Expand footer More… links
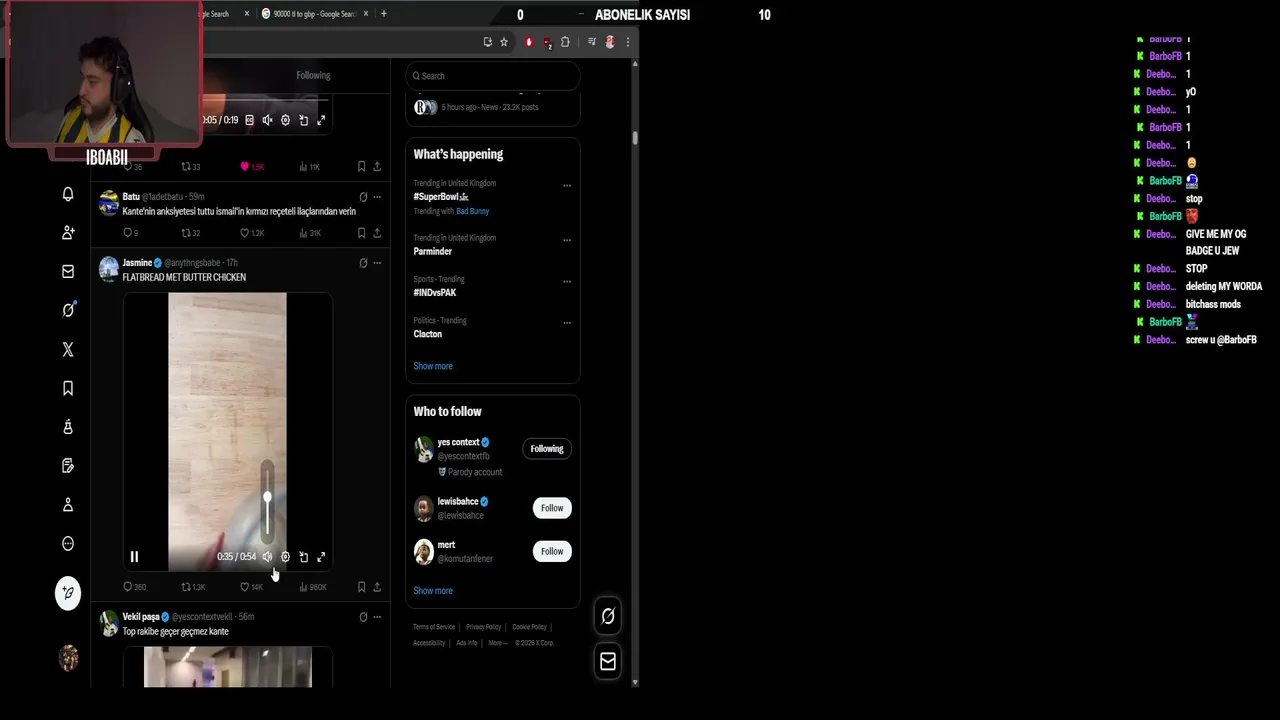The image size is (1280, 720). click(x=496, y=643)
